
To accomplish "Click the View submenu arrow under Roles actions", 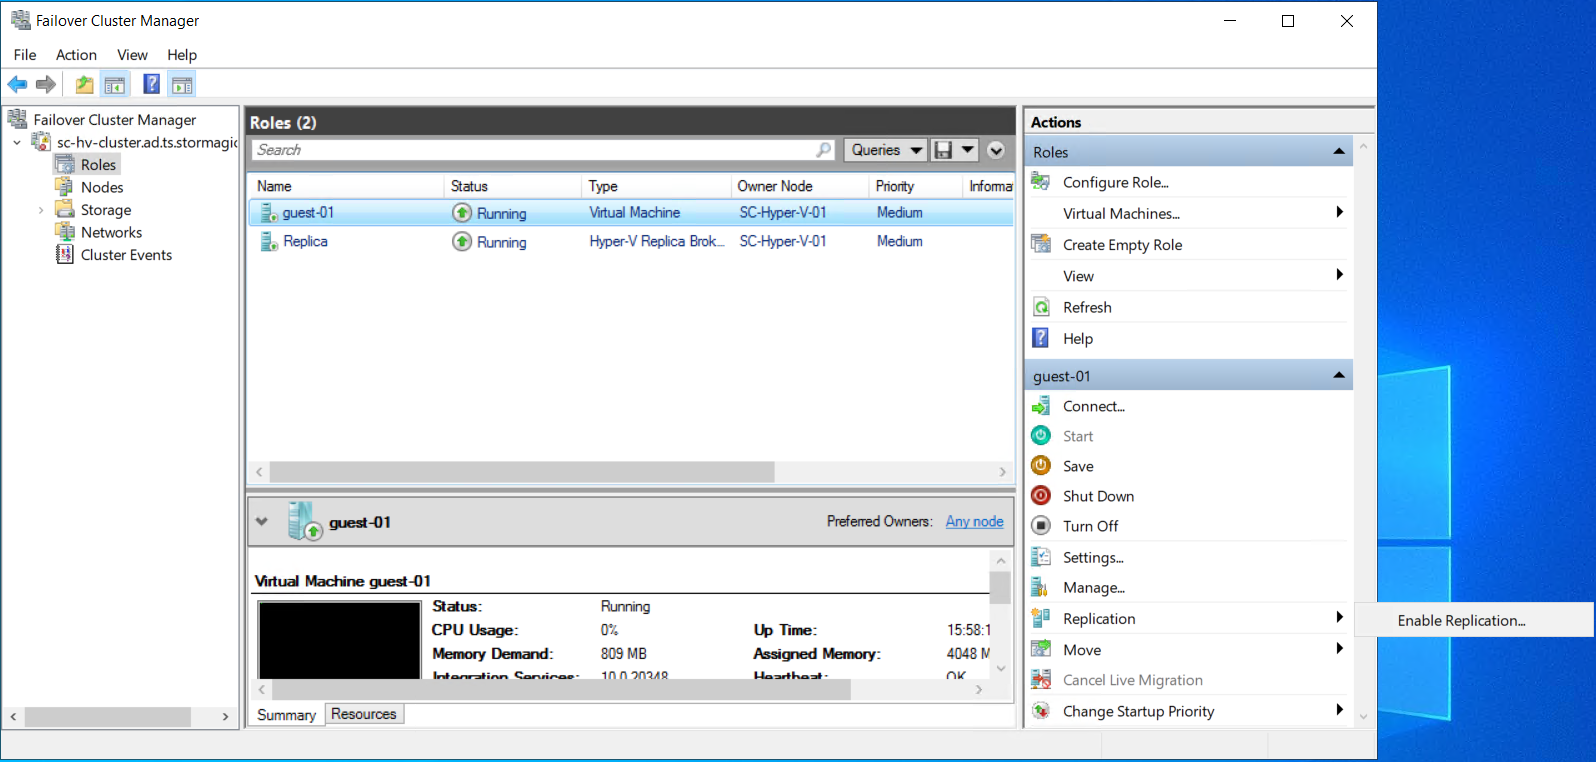I will point(1339,275).
